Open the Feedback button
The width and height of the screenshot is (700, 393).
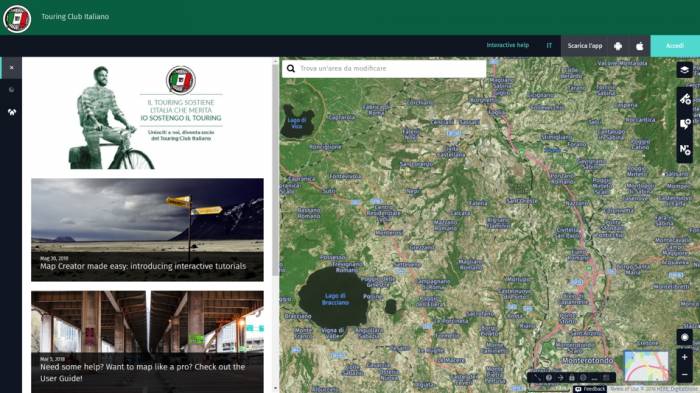[590, 389]
